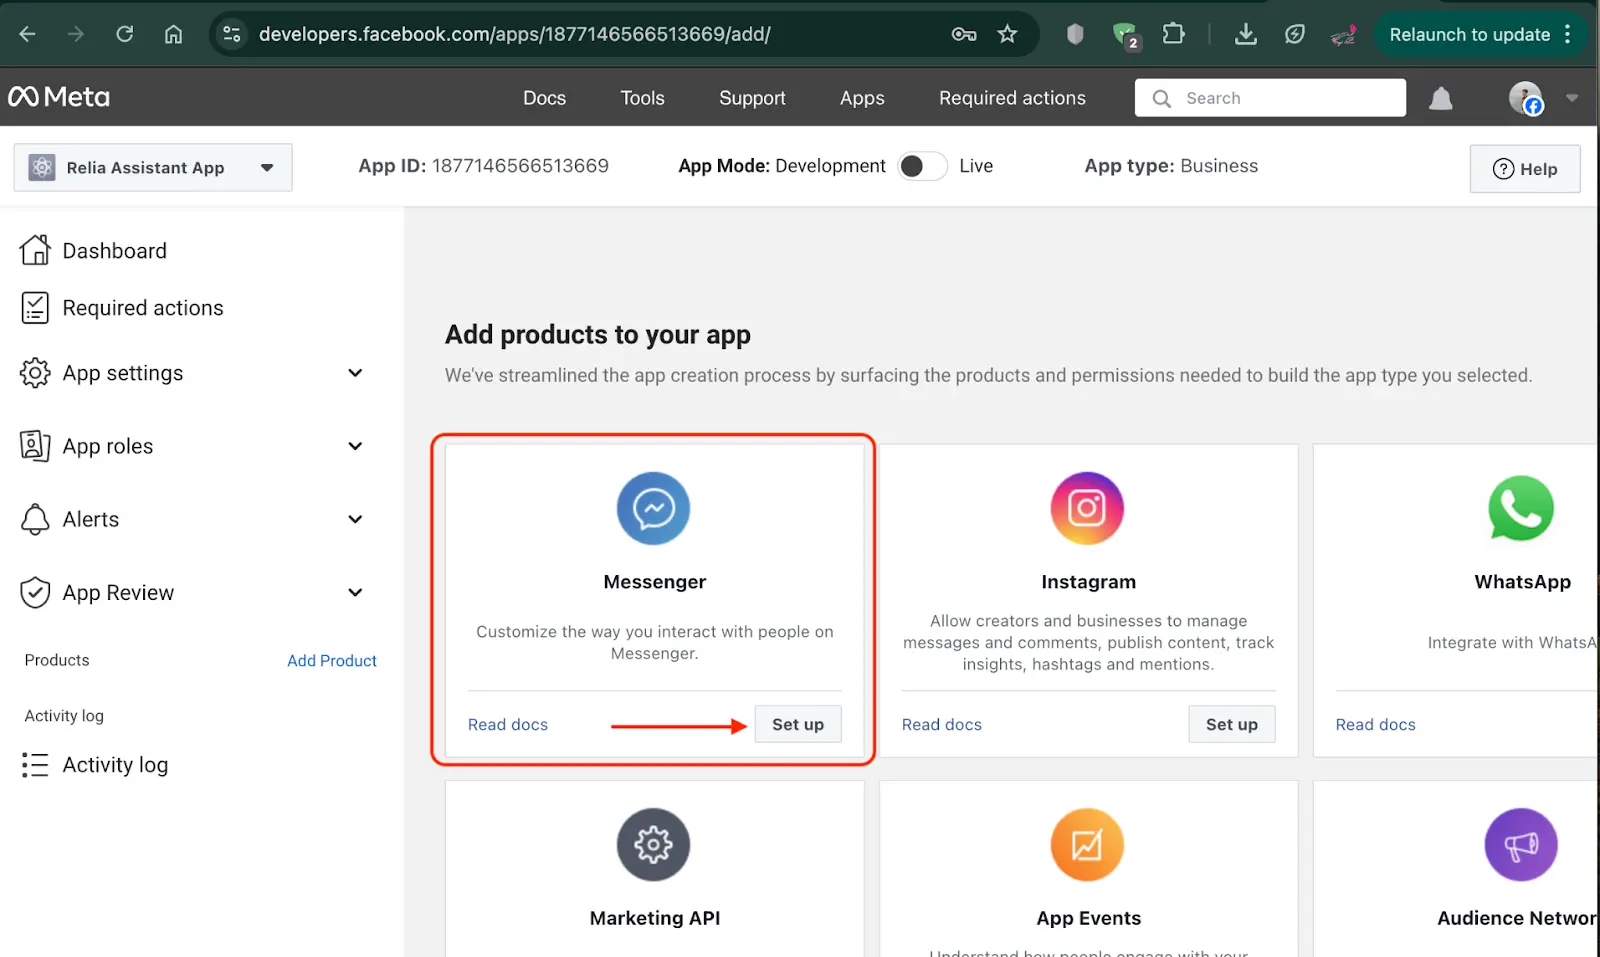Click the Audience Network megaphone icon
The width and height of the screenshot is (1600, 957).
coord(1520,845)
